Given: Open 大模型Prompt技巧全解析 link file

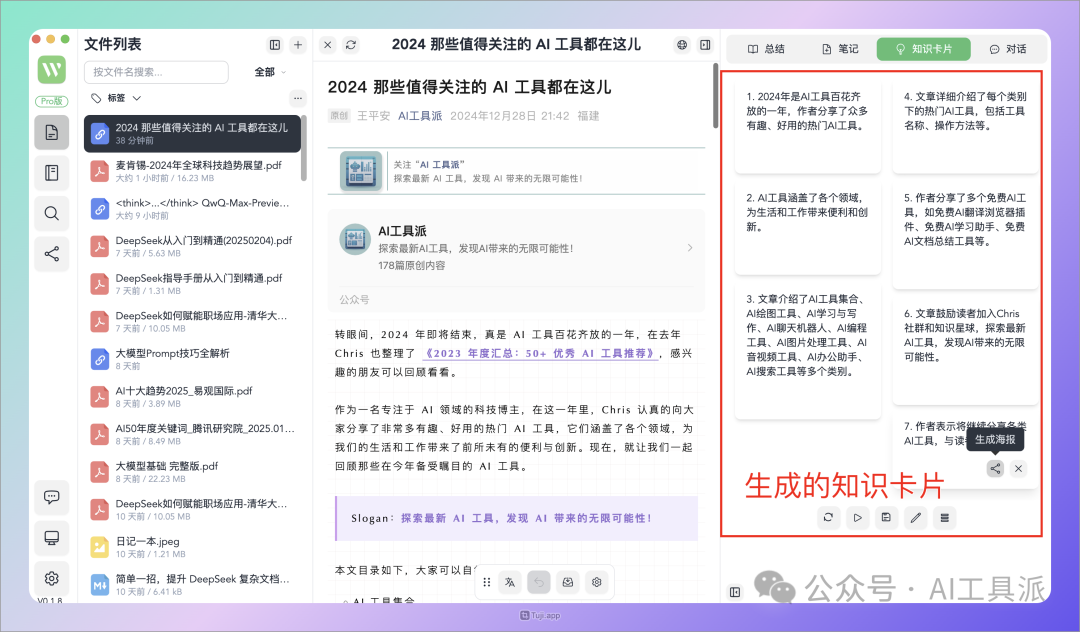Looking at the screenshot, I should click(192, 359).
